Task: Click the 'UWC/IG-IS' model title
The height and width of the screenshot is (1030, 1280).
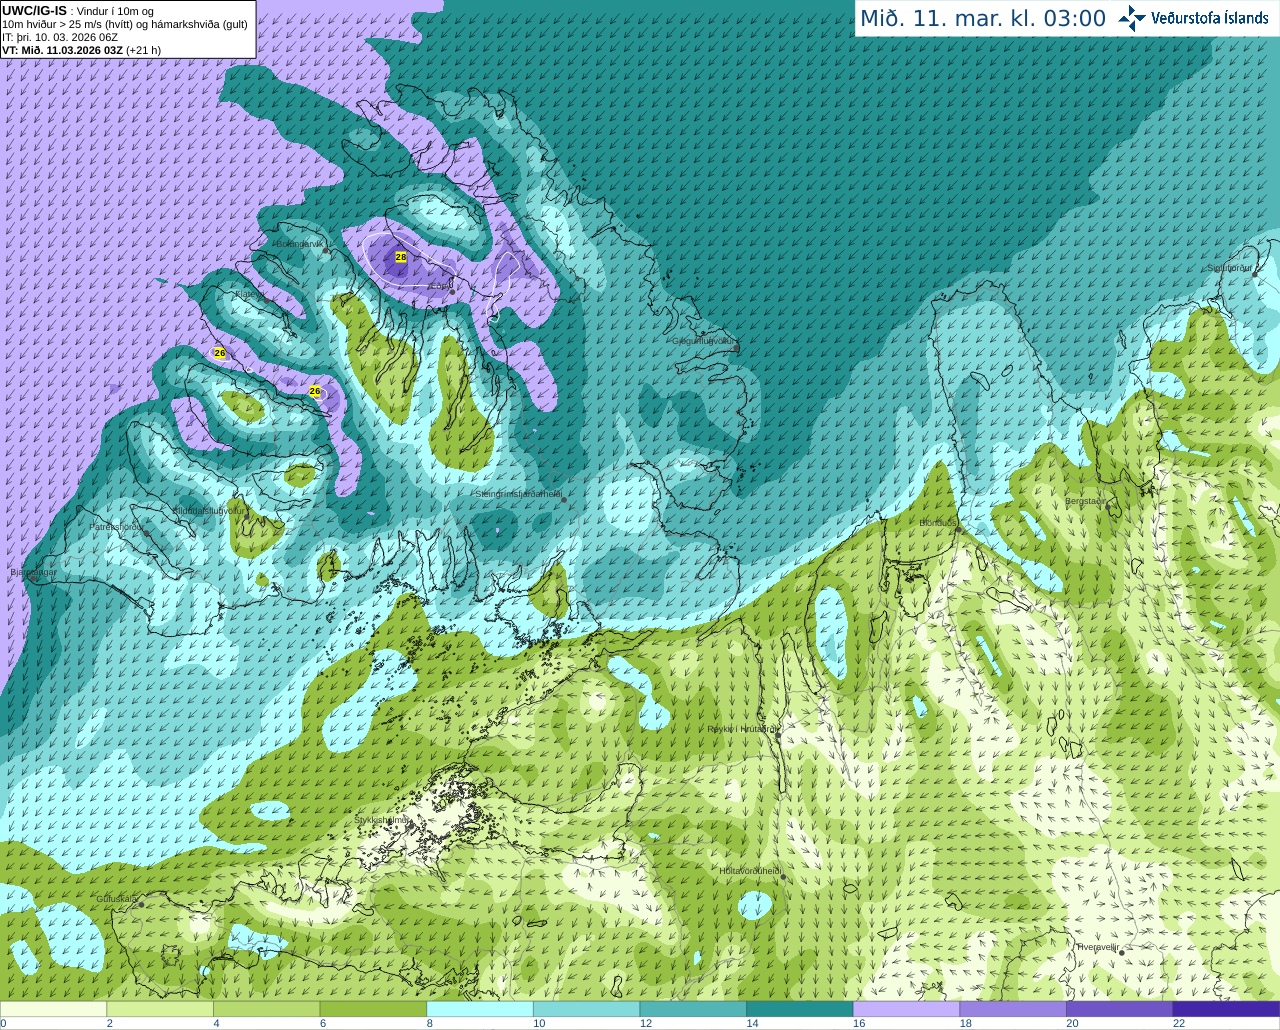Action: click(x=35, y=10)
